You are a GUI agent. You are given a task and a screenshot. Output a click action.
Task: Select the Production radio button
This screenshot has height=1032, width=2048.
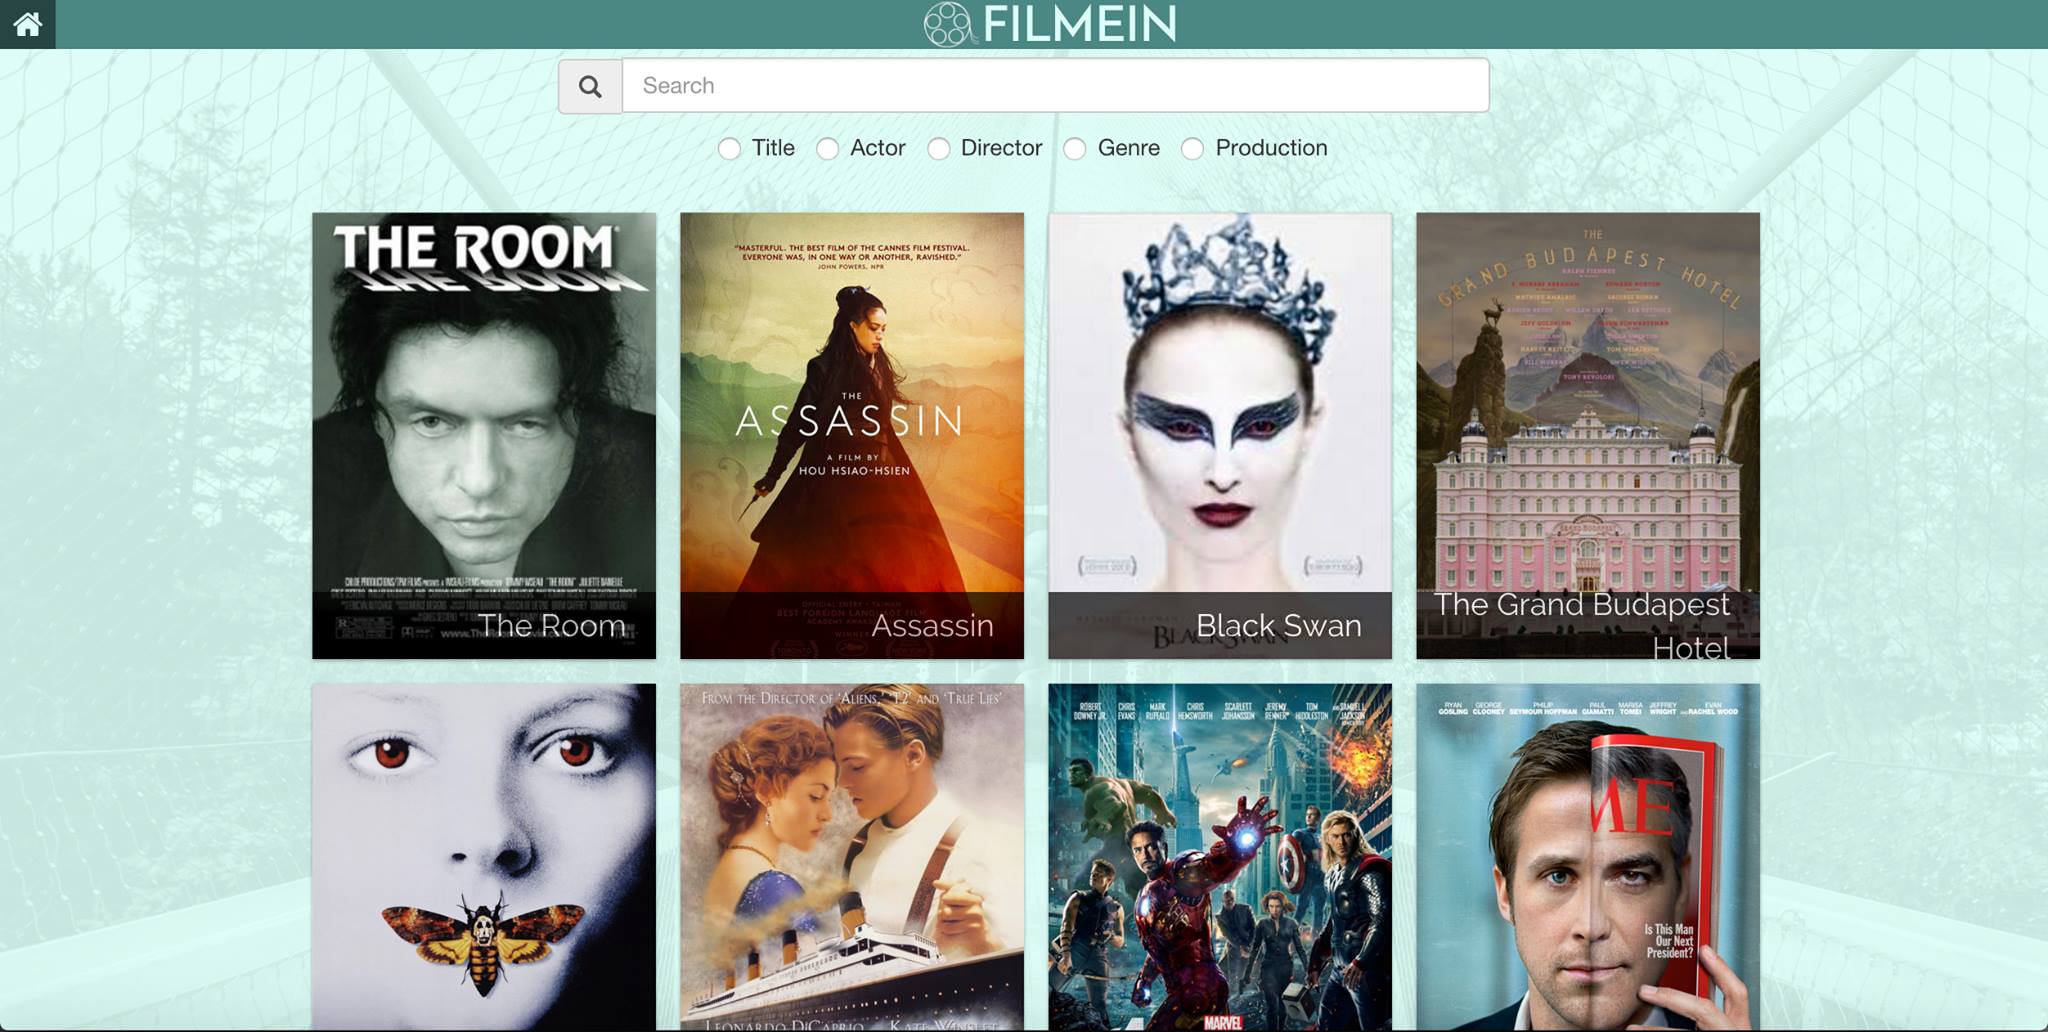(x=1193, y=149)
